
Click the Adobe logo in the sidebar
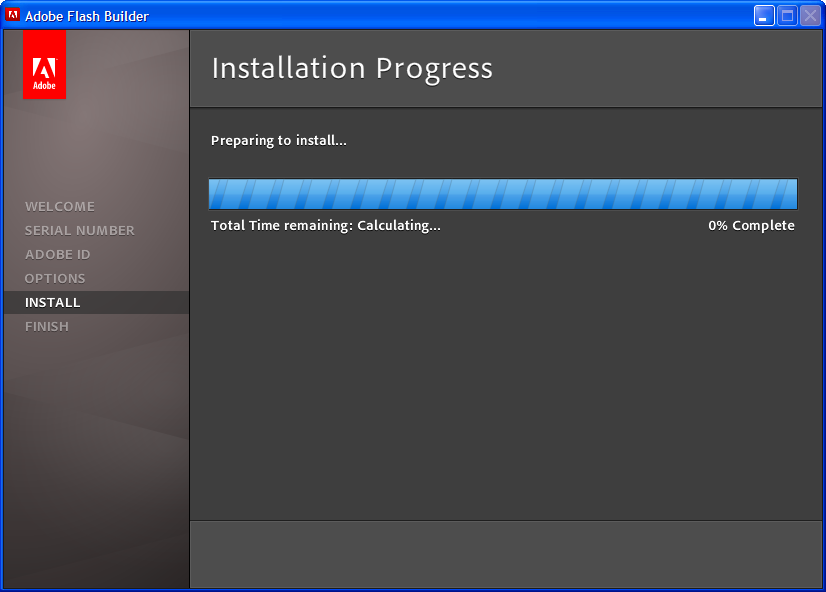(x=44, y=64)
